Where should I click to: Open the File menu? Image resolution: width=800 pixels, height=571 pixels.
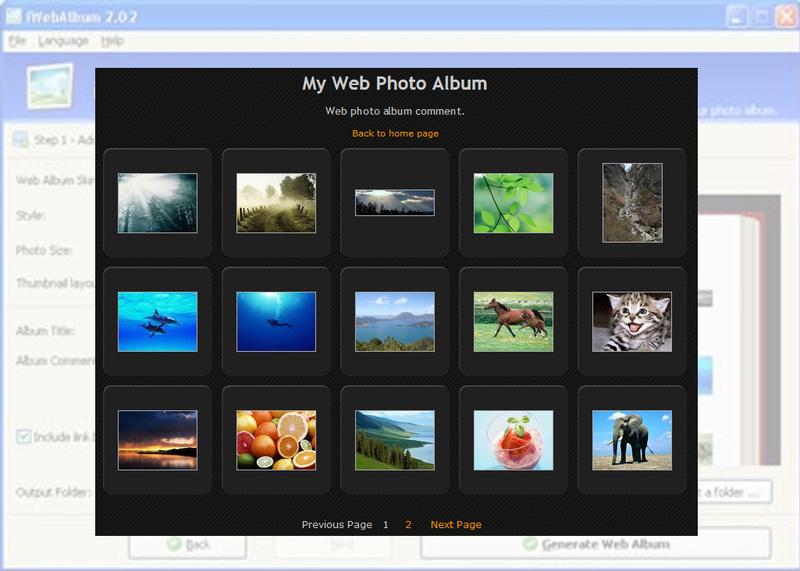point(17,41)
